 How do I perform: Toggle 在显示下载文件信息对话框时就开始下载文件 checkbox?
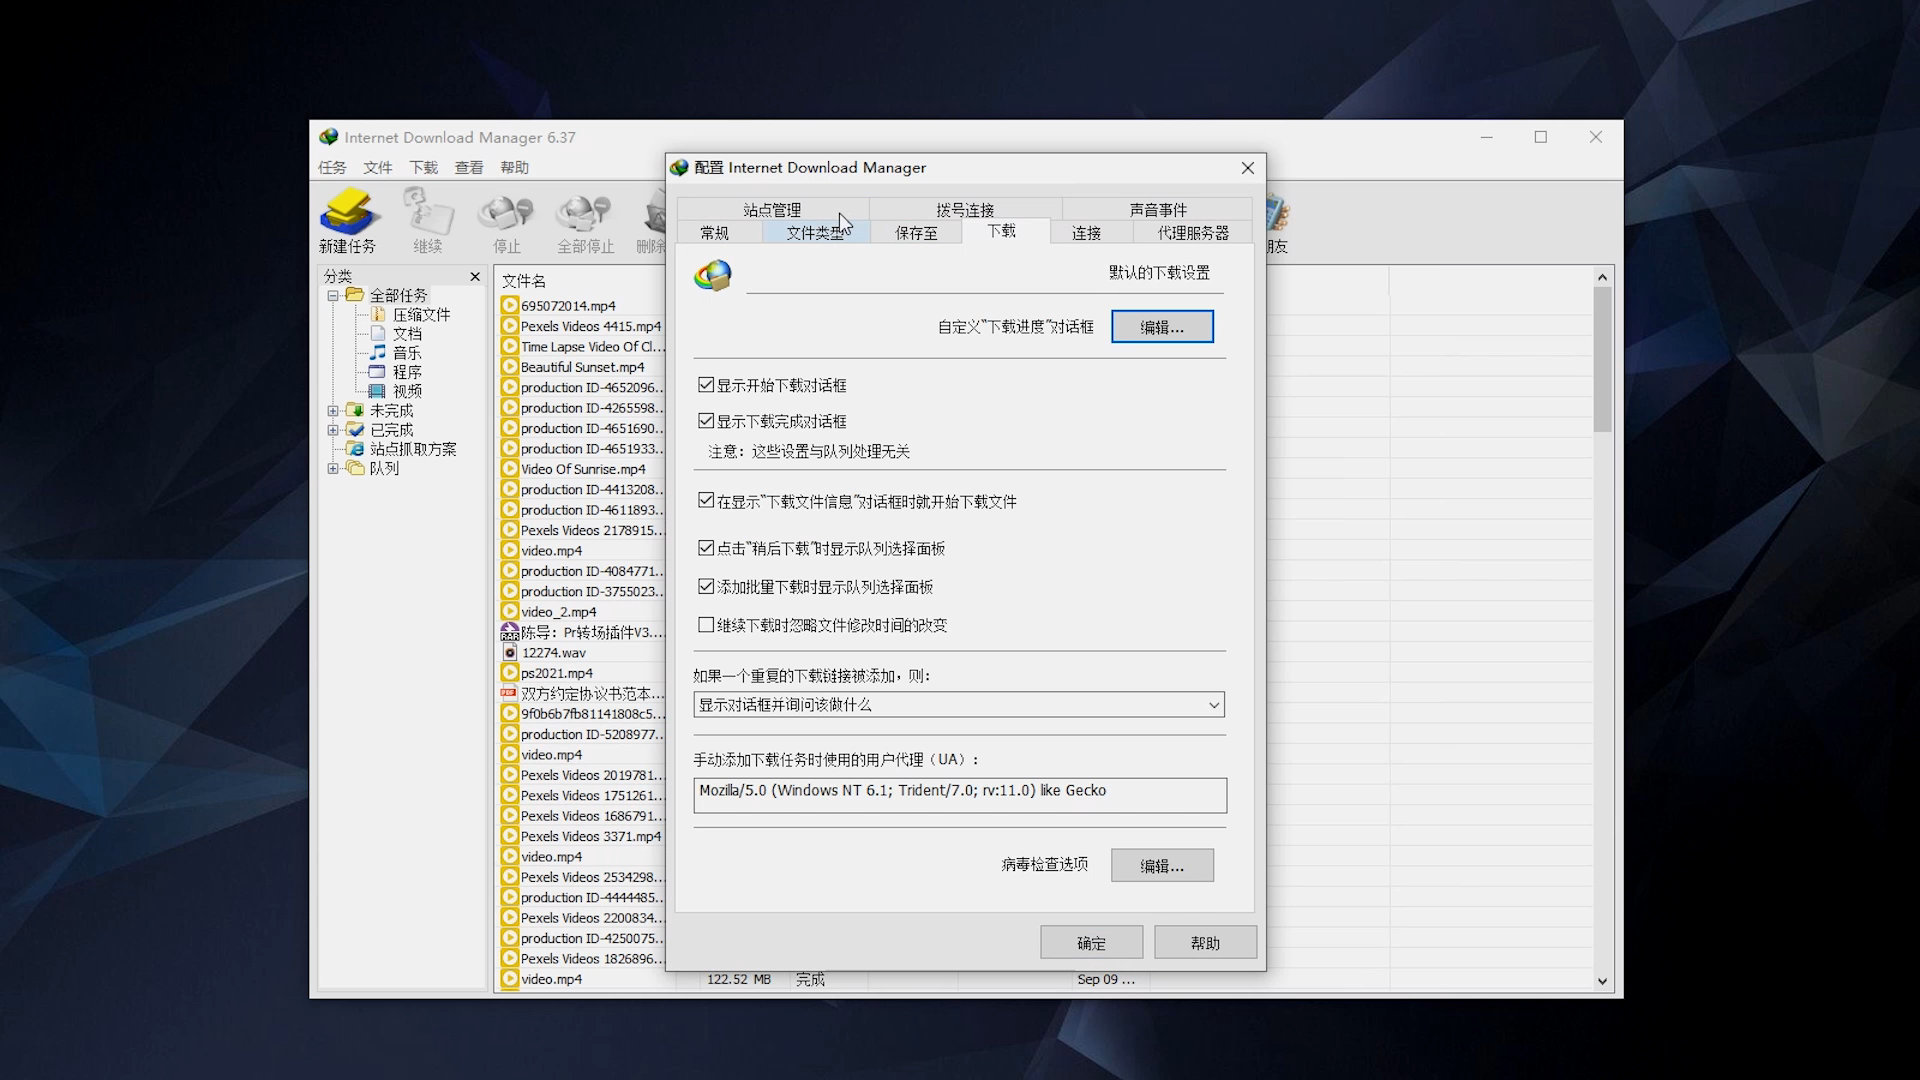[x=706, y=501]
